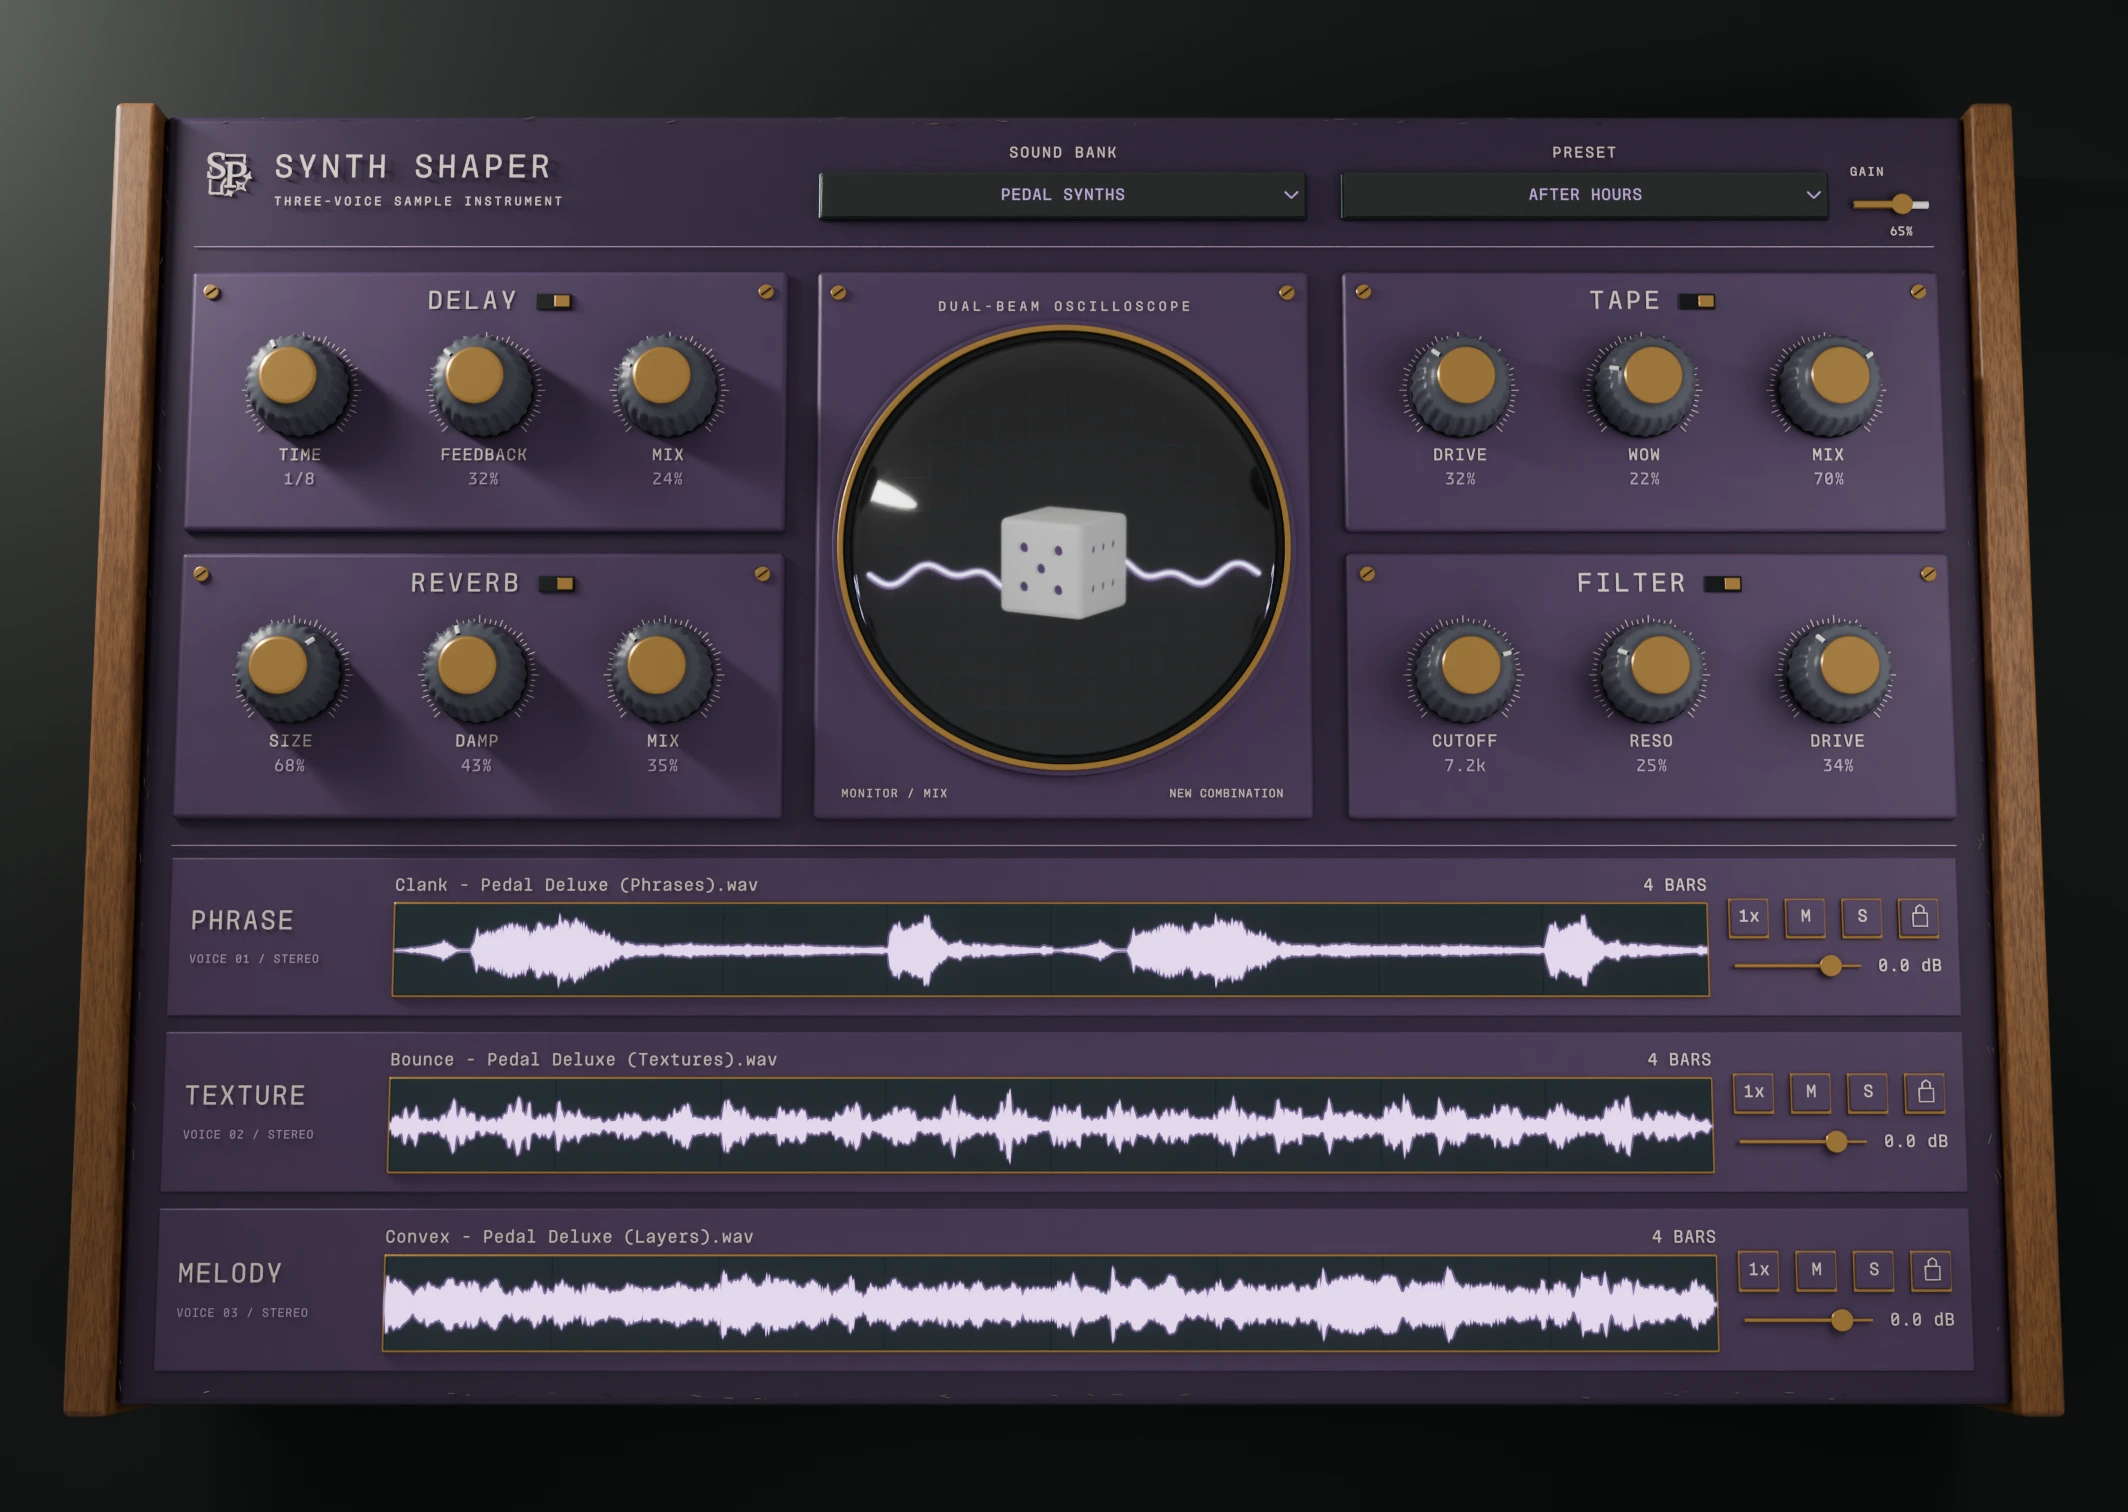Click the Convex Melody waveform display
Screen dimensions: 2128x1512
pos(1051,1304)
